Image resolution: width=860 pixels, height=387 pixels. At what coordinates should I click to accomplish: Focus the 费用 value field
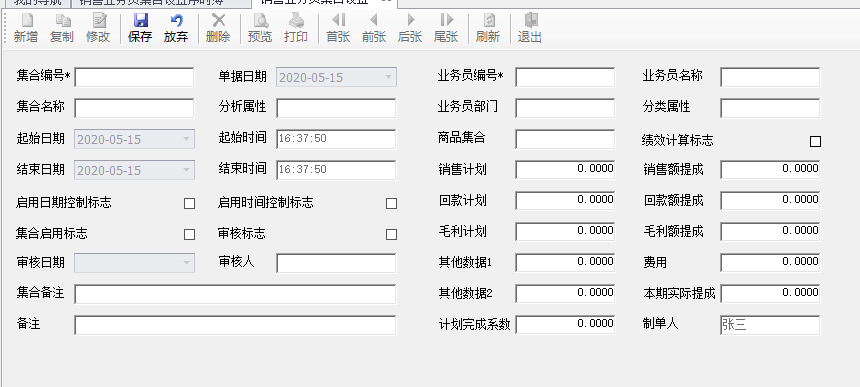click(x=770, y=263)
